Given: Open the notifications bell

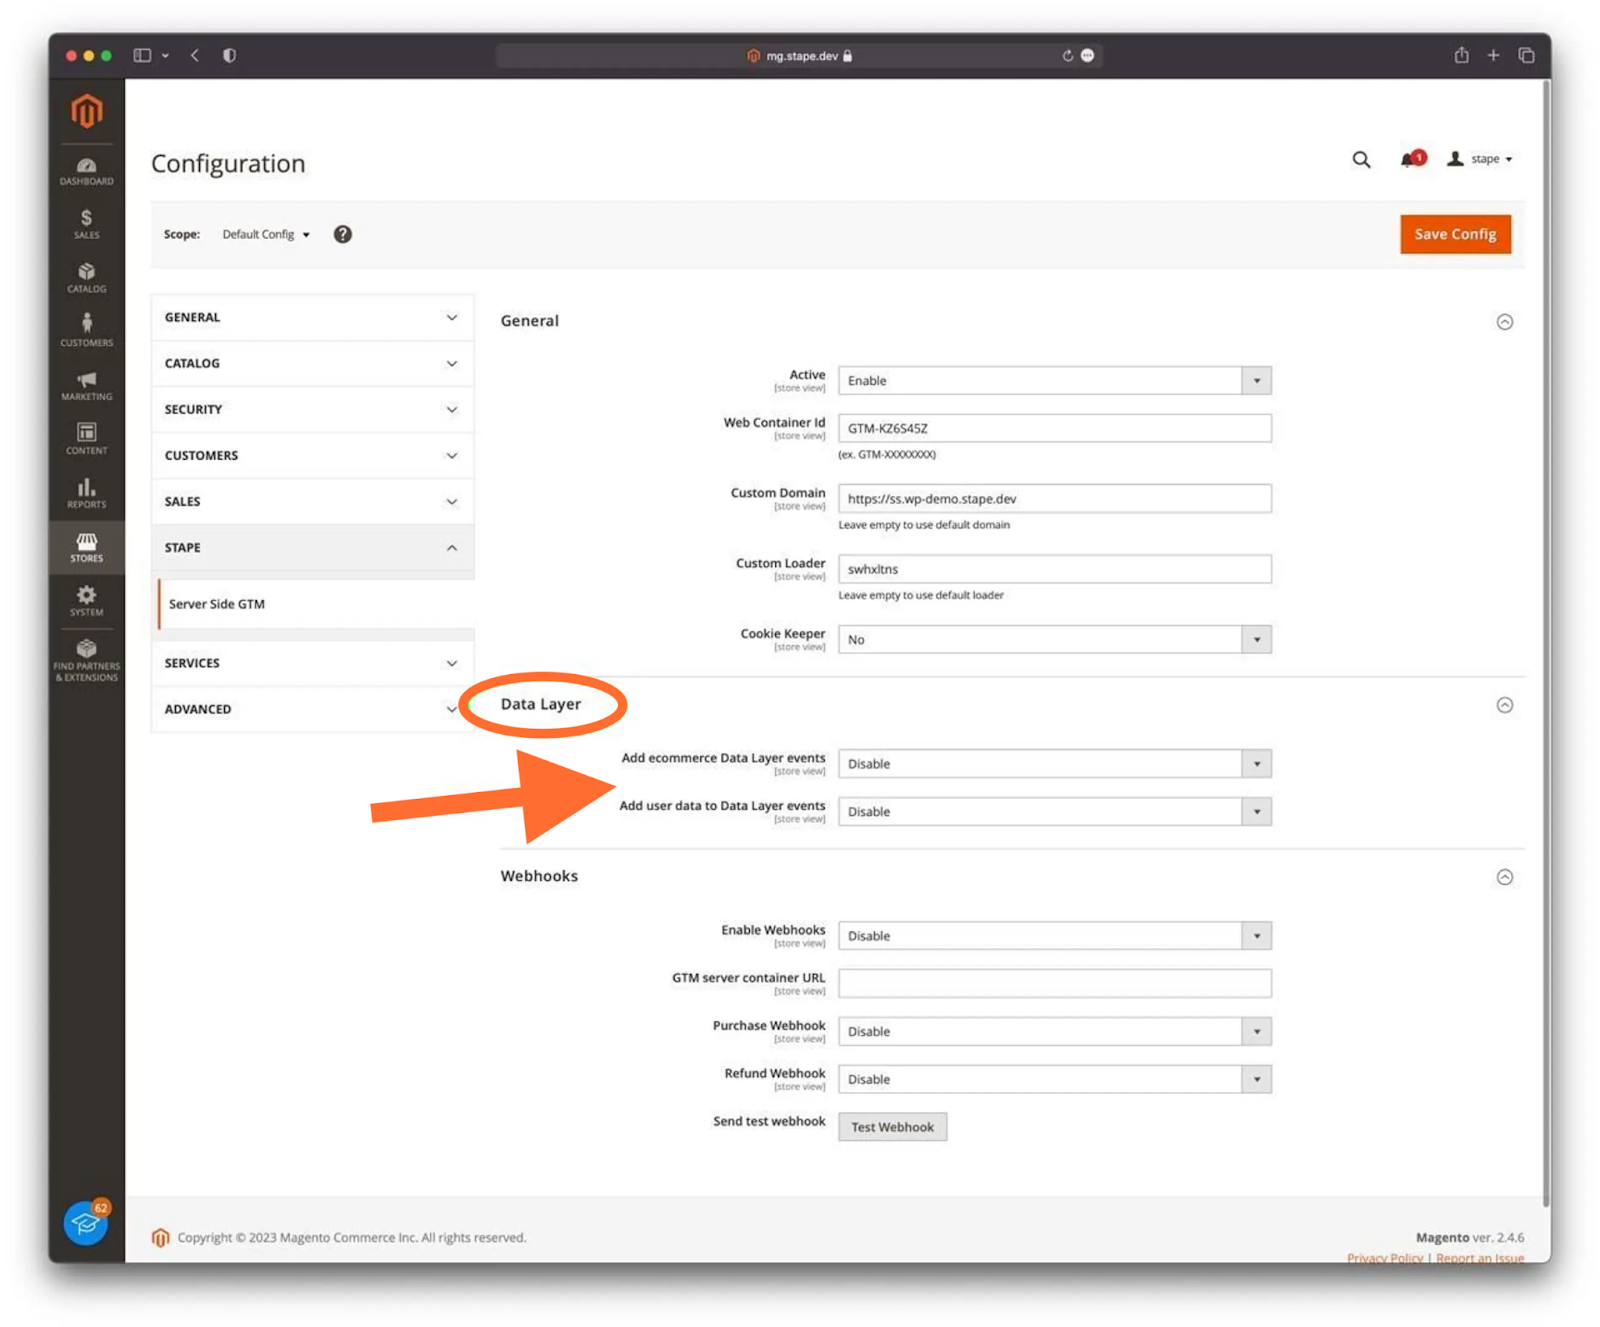Looking at the screenshot, I should [1412, 159].
